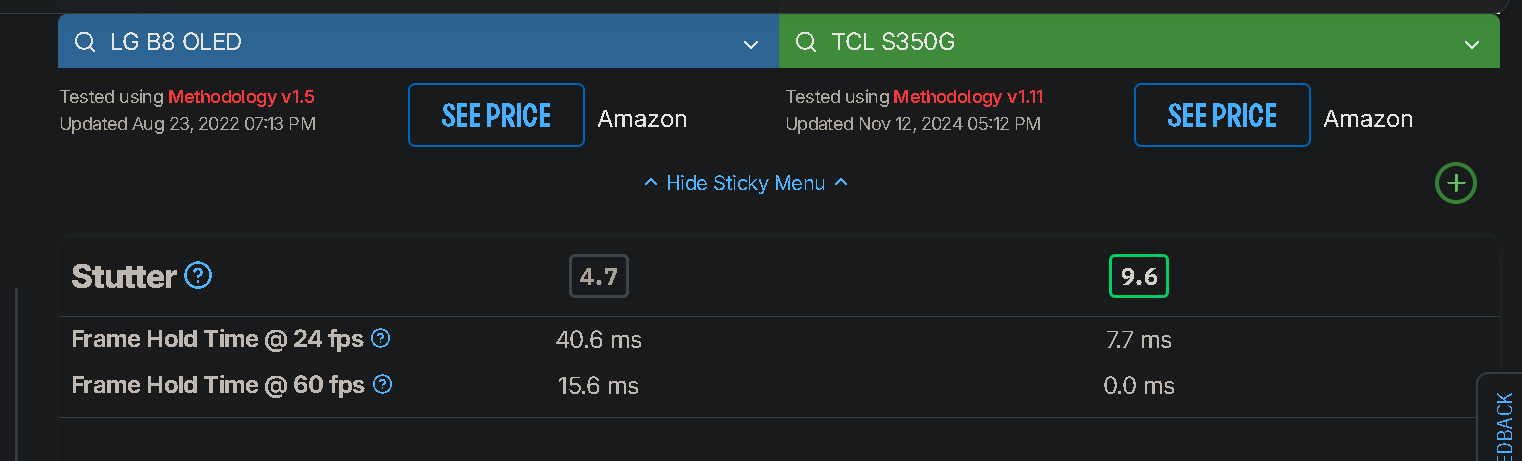Show help for Frame Hold Time @ 60 fps

(x=382, y=384)
